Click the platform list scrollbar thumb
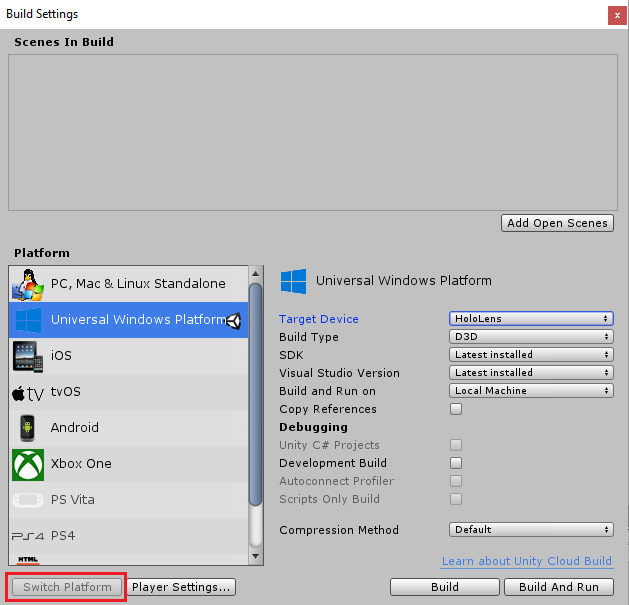Image resolution: width=629 pixels, height=605 pixels. click(255, 394)
